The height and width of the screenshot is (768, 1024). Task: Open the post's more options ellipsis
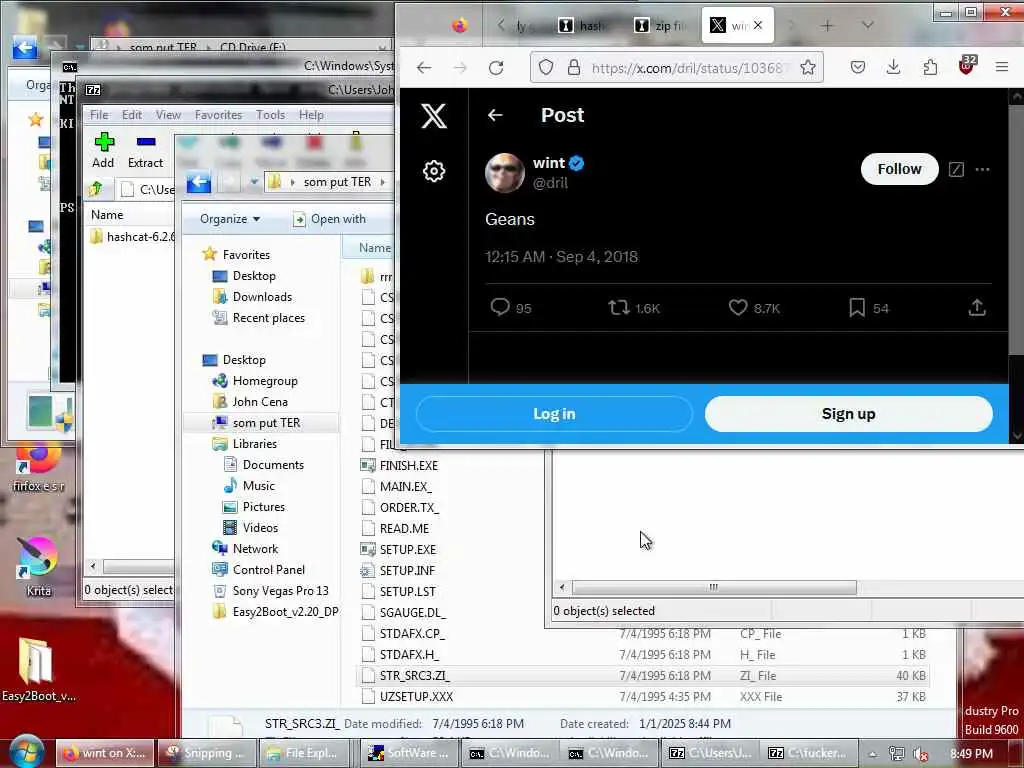pyautogui.click(x=982, y=170)
